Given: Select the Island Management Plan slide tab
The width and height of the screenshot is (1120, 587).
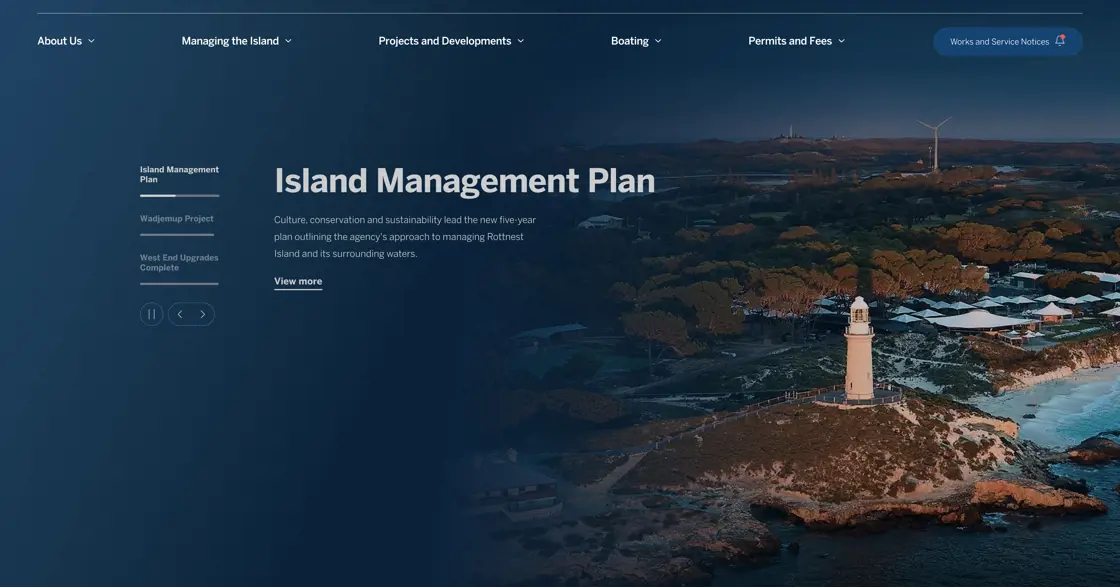Looking at the screenshot, I should pos(179,174).
